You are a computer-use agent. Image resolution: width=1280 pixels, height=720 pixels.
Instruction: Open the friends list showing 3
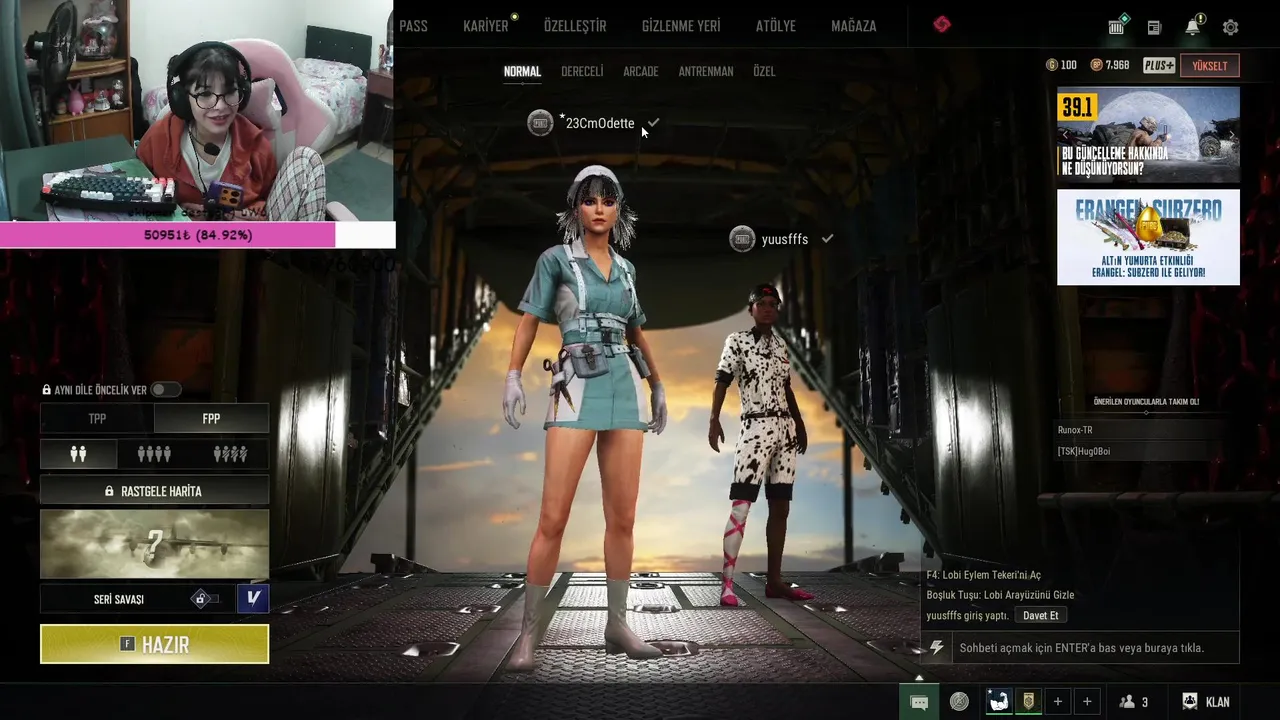point(1134,702)
